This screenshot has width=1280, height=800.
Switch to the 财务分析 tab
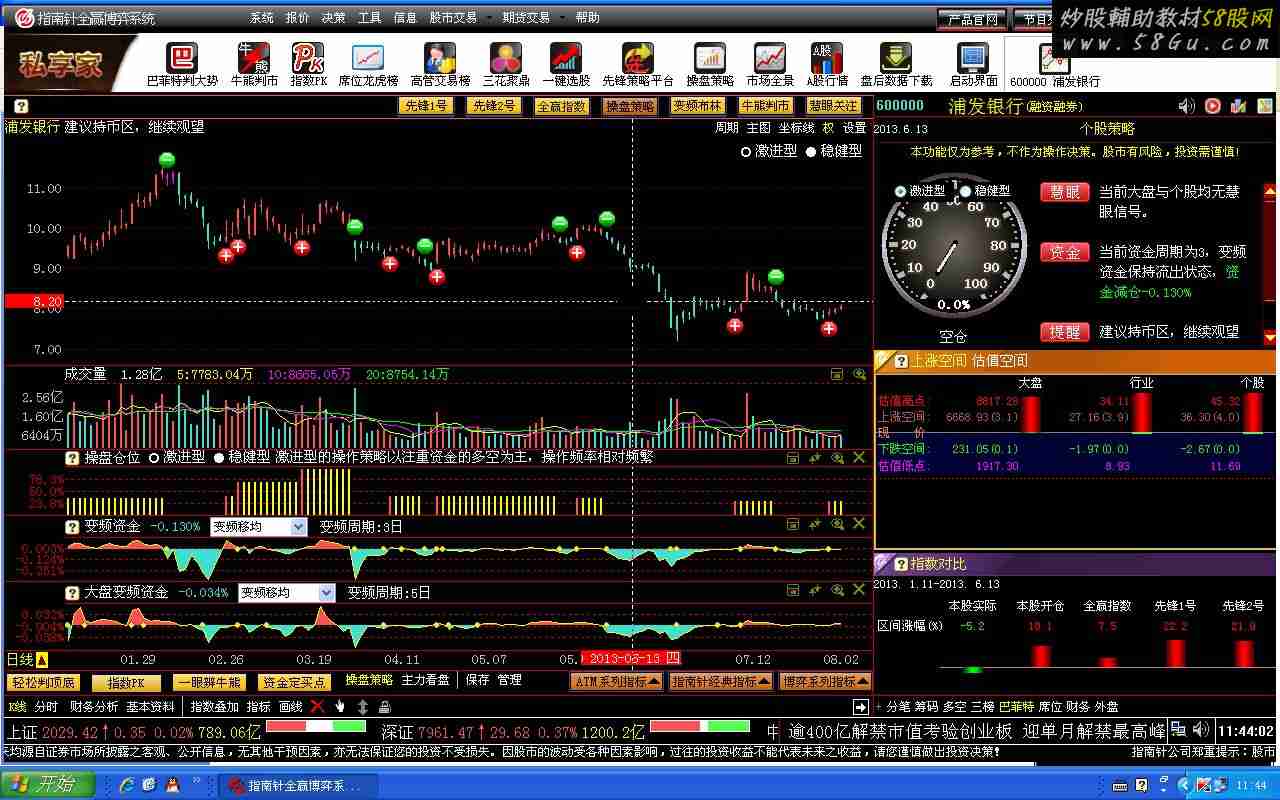[x=93, y=707]
